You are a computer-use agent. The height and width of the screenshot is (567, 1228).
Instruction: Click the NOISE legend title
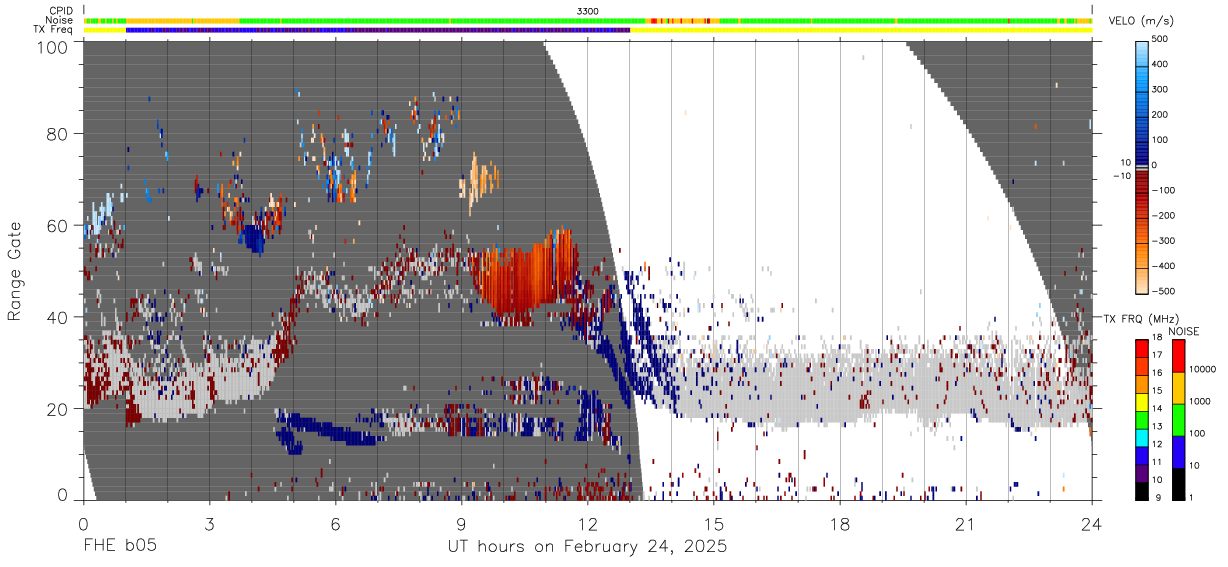[x=1183, y=331]
